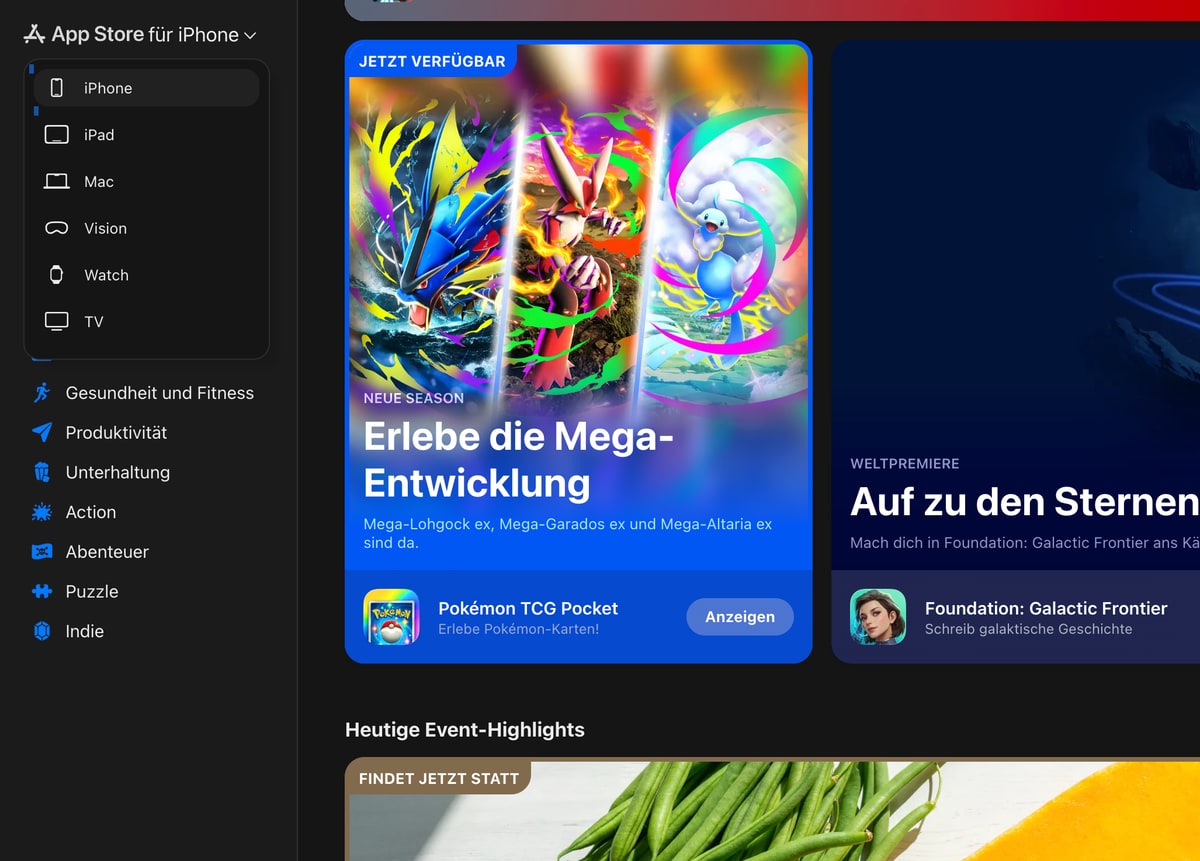Open the Mega-Entwicklung featured artwork

pyautogui.click(x=578, y=230)
